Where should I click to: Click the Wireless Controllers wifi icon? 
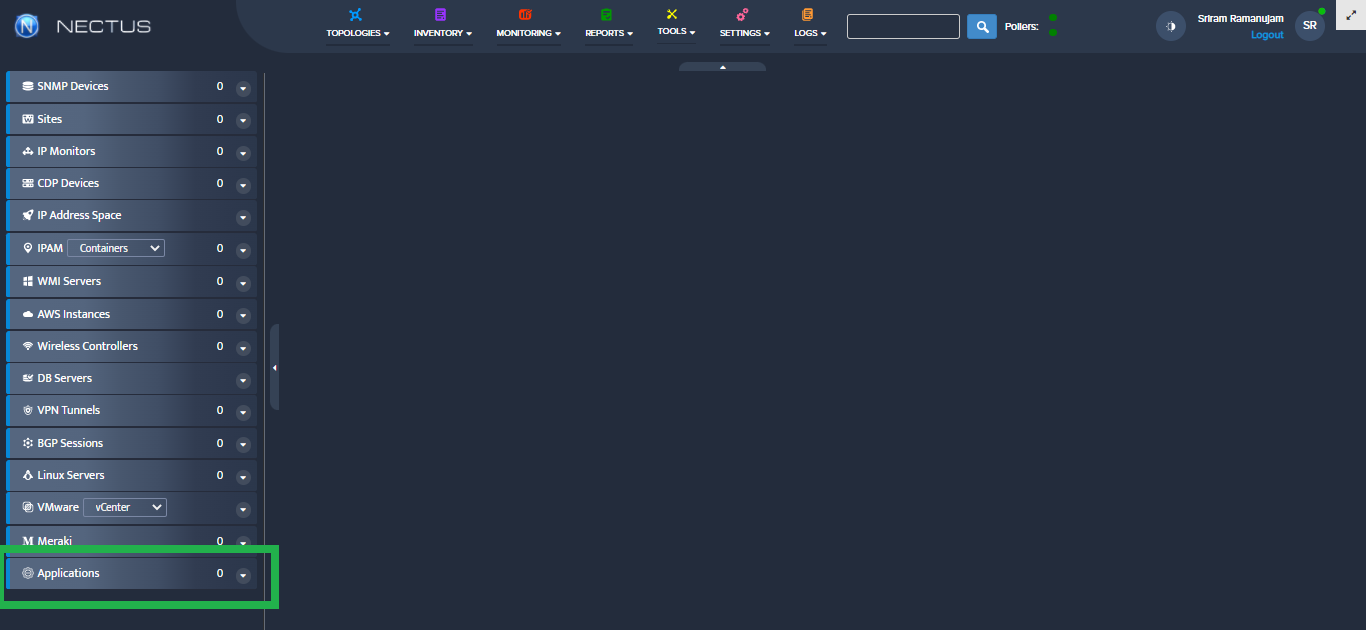point(28,346)
